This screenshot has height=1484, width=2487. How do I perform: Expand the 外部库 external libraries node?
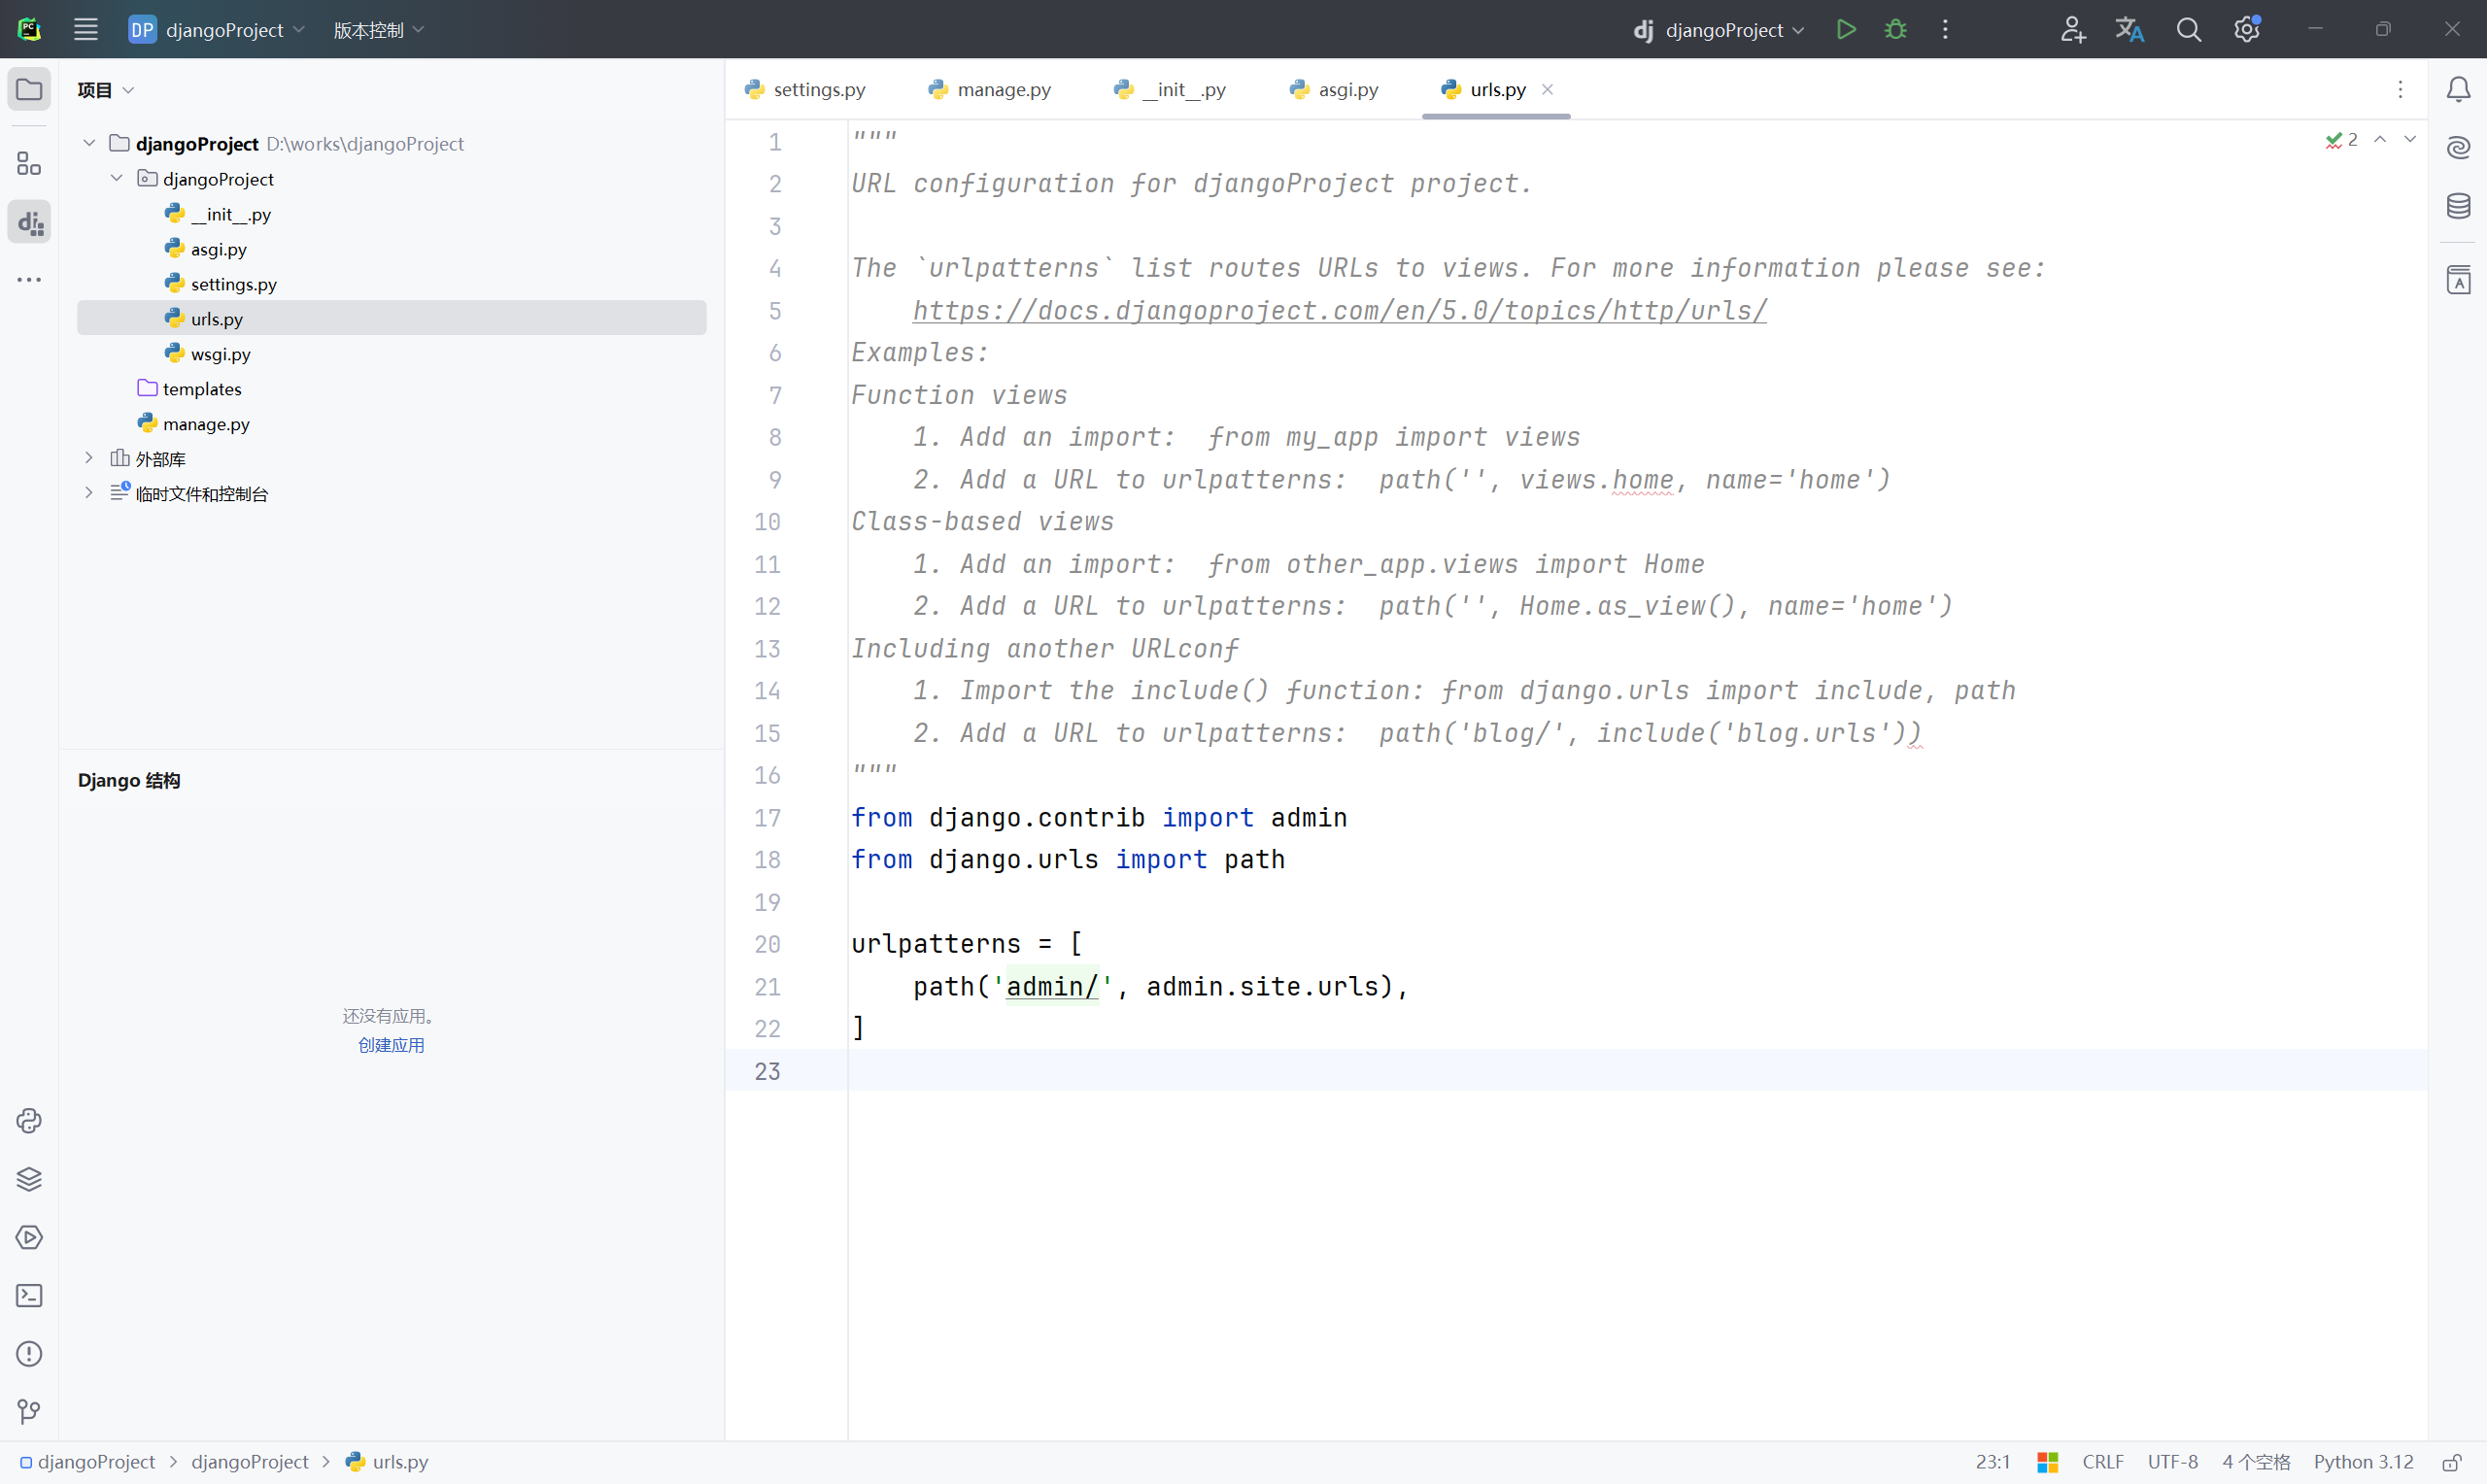89,458
